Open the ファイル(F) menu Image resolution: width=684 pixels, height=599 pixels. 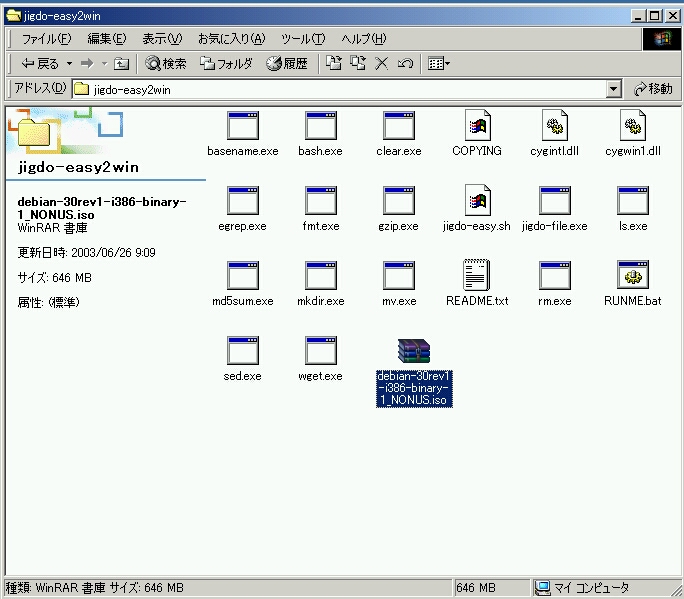click(x=46, y=39)
